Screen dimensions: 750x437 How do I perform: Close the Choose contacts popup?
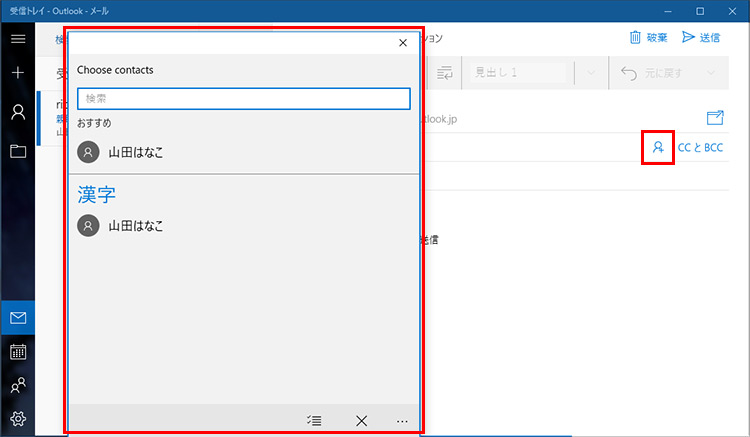[402, 43]
